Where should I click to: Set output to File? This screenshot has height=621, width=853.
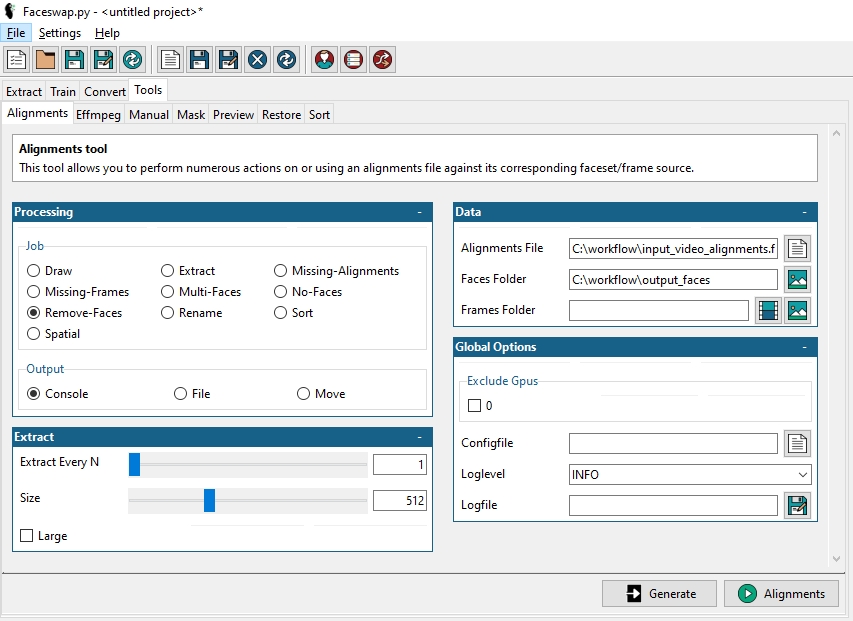[192, 394]
